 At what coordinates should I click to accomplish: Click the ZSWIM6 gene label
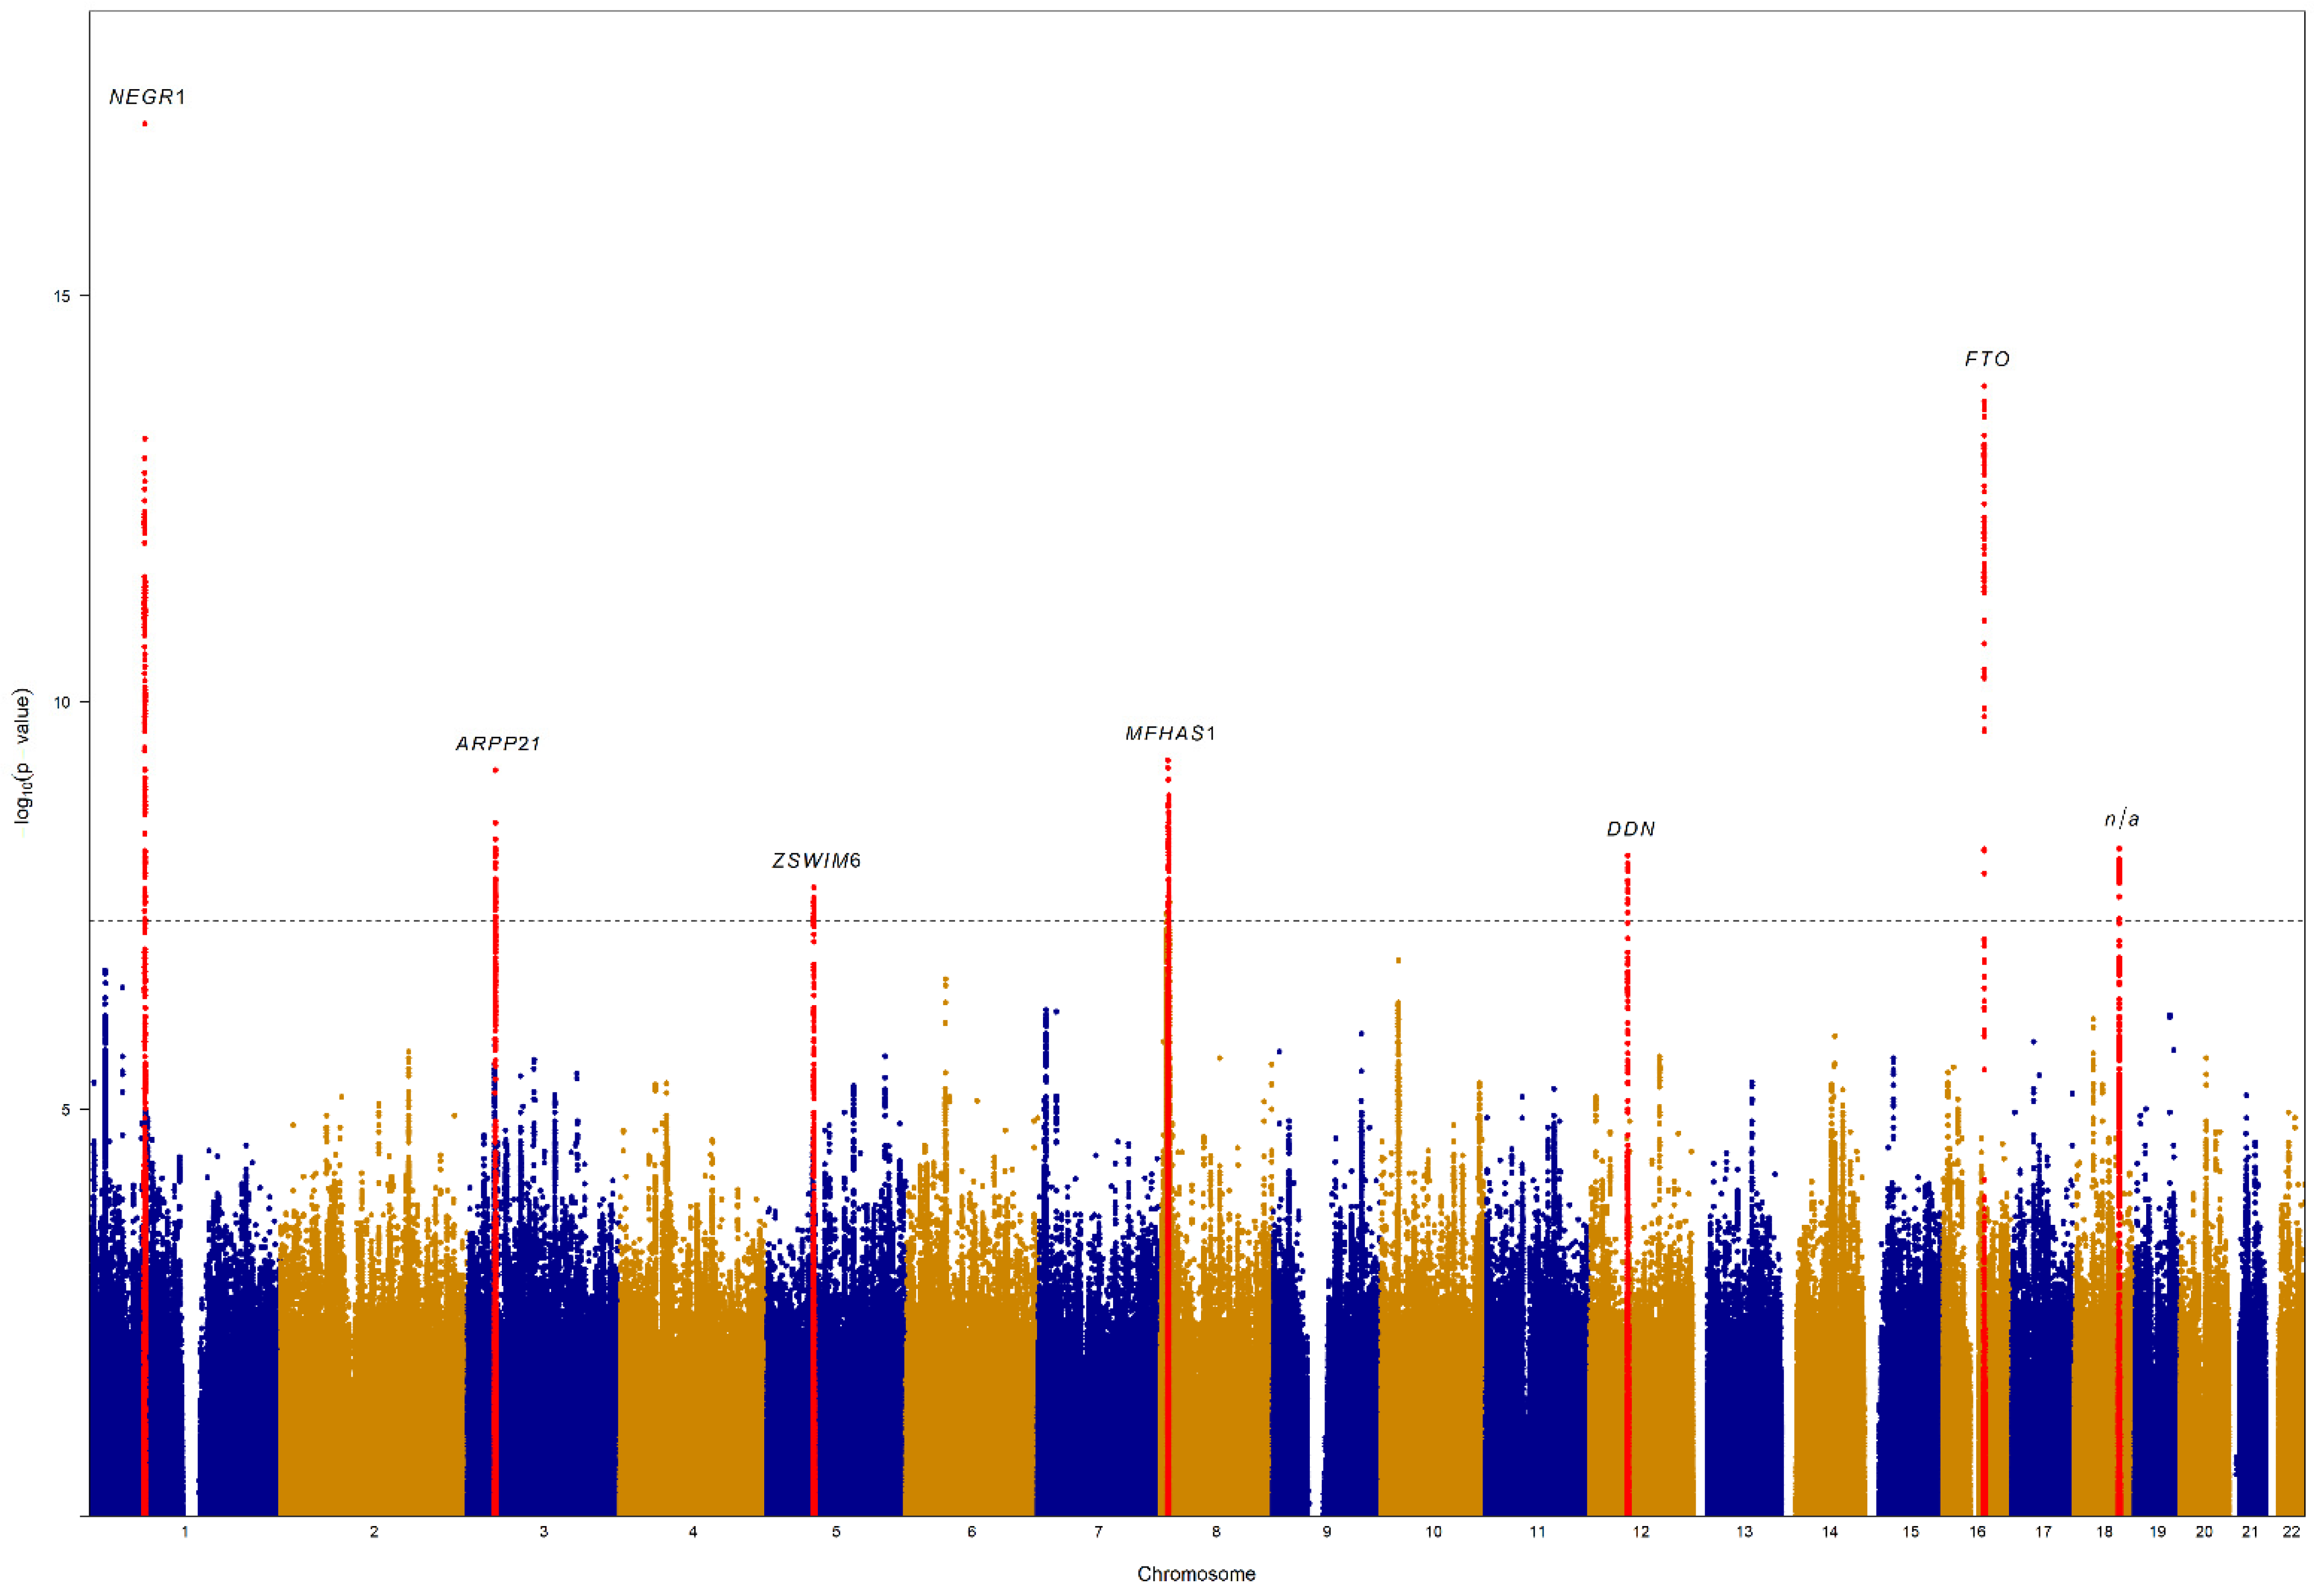[816, 860]
